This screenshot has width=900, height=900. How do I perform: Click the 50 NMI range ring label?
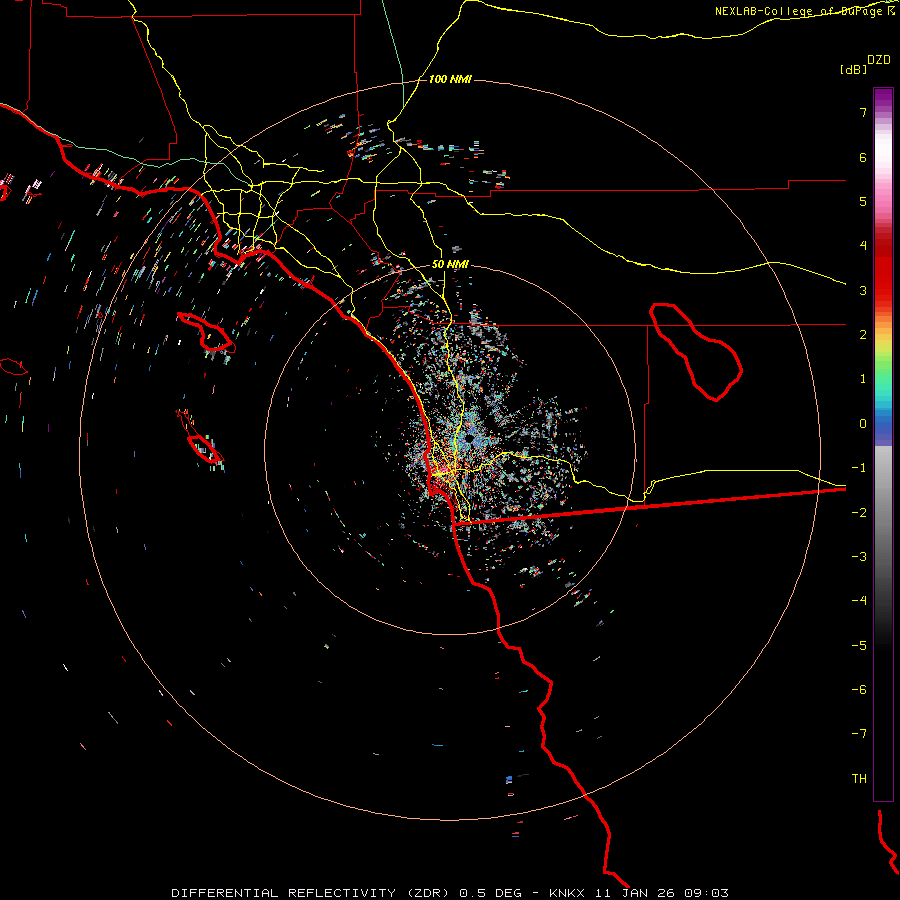[450, 264]
